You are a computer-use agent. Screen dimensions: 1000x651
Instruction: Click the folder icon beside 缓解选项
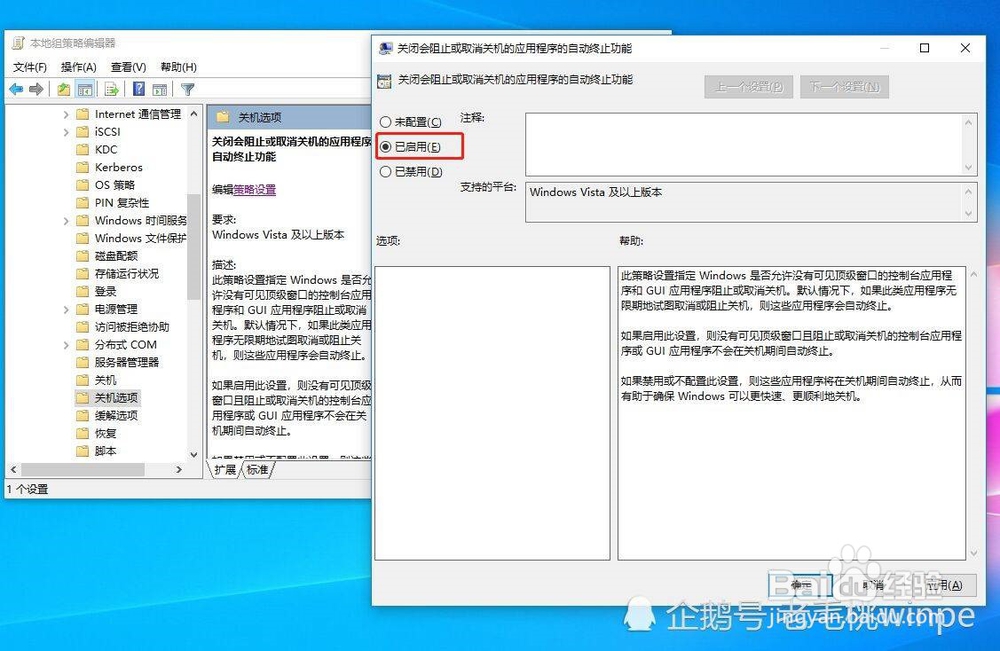[82, 416]
